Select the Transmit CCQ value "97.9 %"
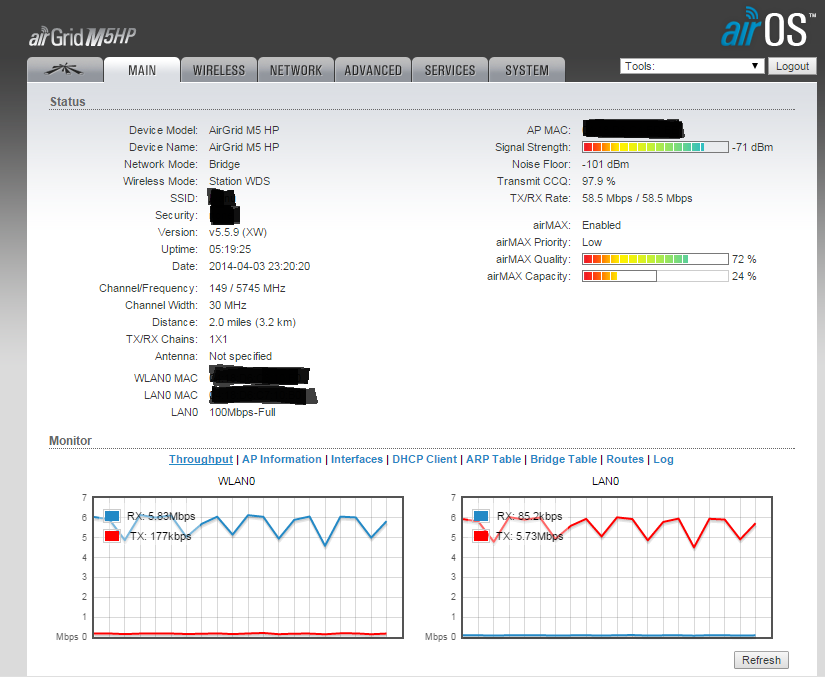 click(599, 181)
